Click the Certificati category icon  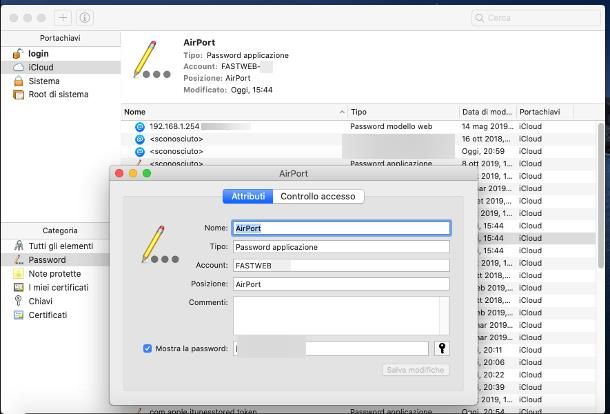(x=18, y=315)
